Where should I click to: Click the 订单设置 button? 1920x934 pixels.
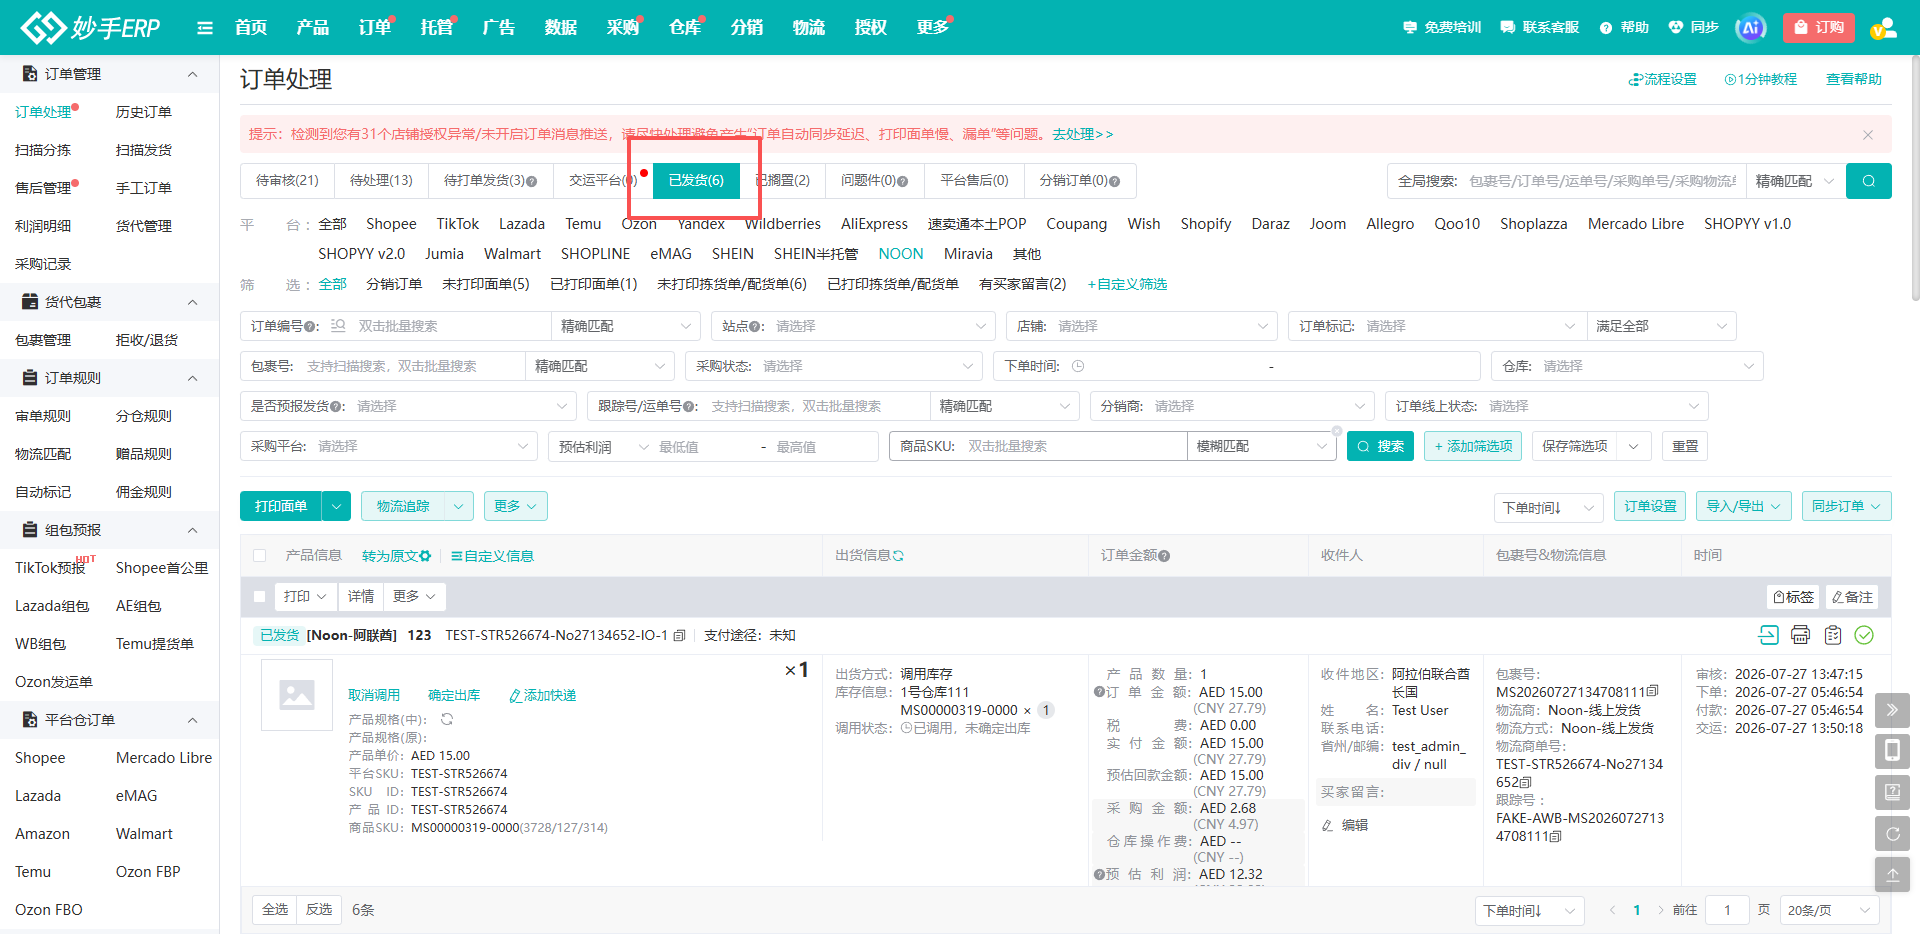tap(1650, 507)
